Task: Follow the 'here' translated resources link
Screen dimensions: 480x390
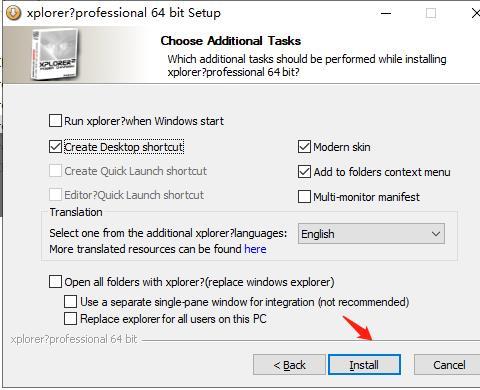Action: pos(255,249)
